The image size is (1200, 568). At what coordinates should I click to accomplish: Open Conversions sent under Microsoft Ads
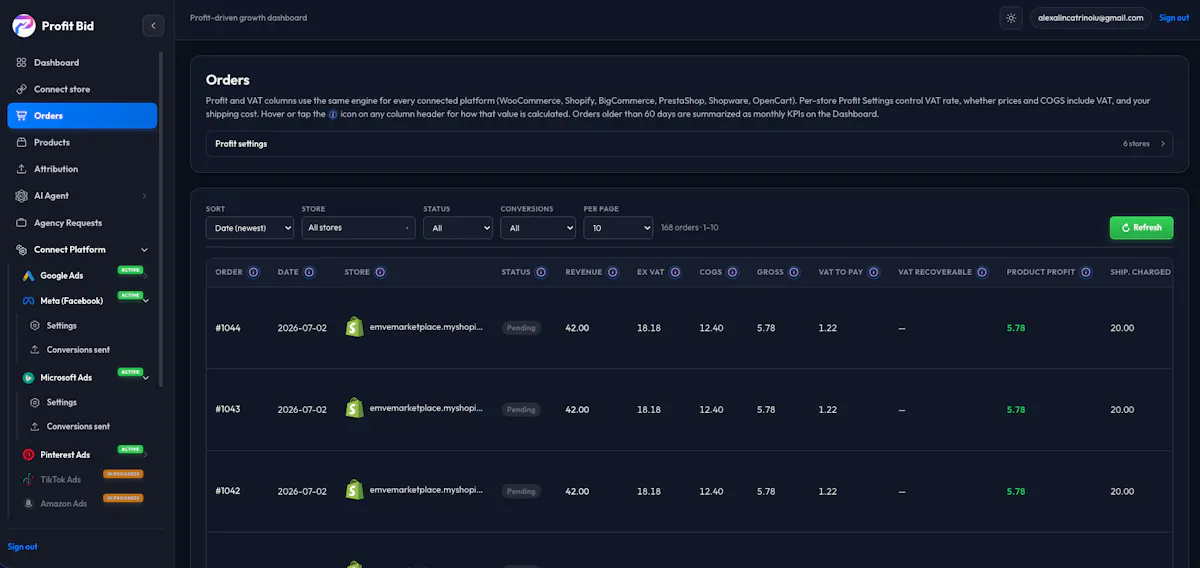(x=78, y=426)
